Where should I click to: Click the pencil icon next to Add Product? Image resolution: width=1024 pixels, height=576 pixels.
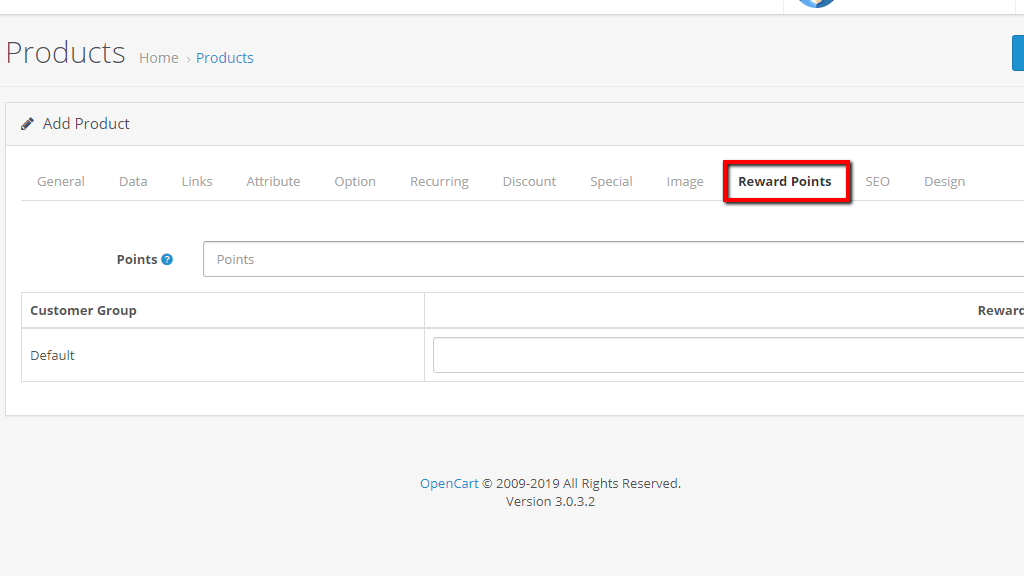click(x=27, y=124)
